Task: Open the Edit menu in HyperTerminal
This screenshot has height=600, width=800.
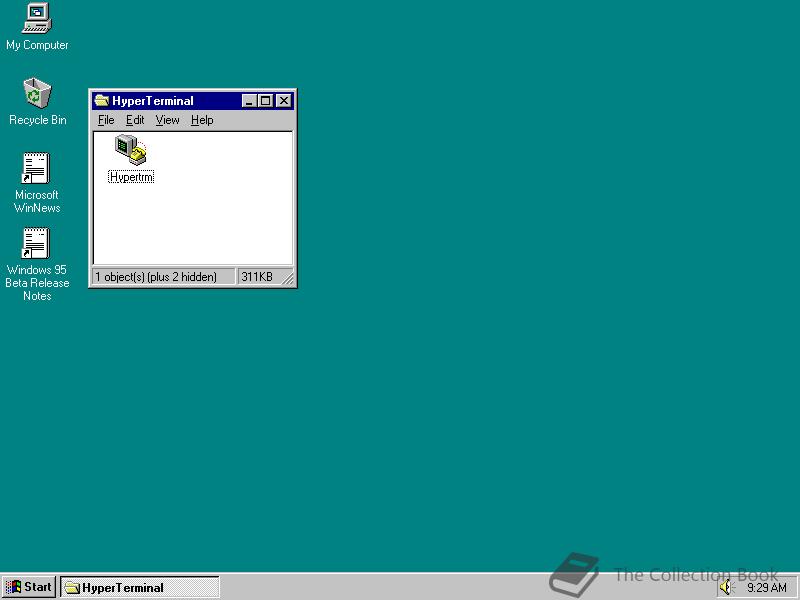Action: (135, 120)
